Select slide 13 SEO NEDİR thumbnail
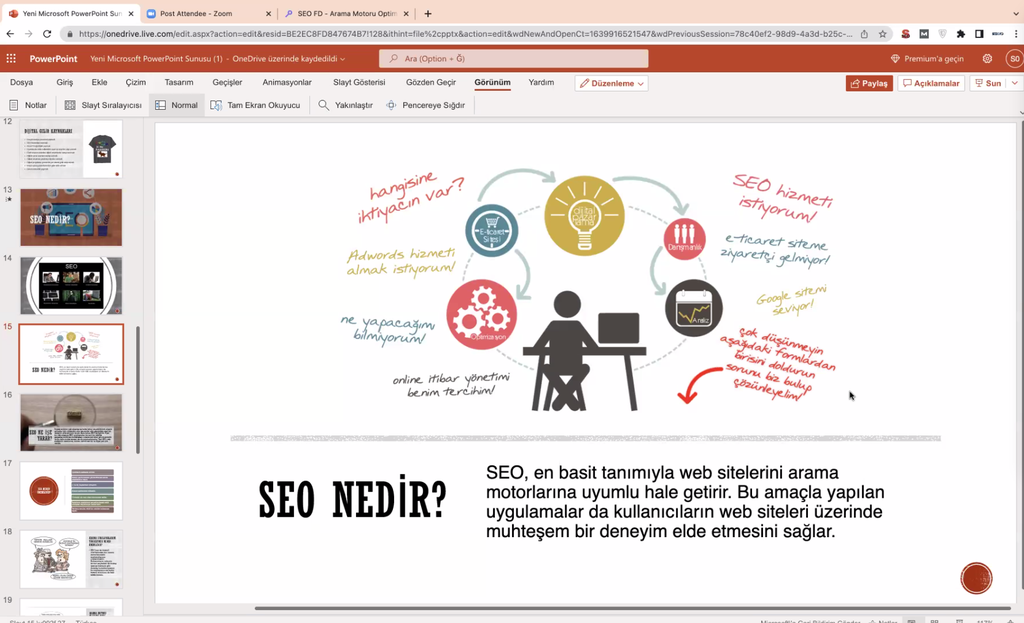The width and height of the screenshot is (1024, 623). (x=71, y=217)
